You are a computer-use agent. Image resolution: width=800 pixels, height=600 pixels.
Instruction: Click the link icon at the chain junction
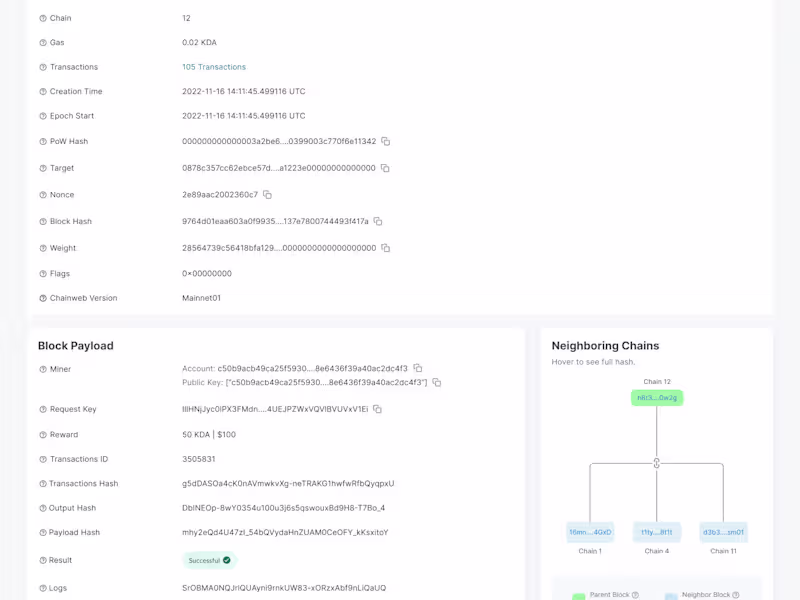[656, 463]
